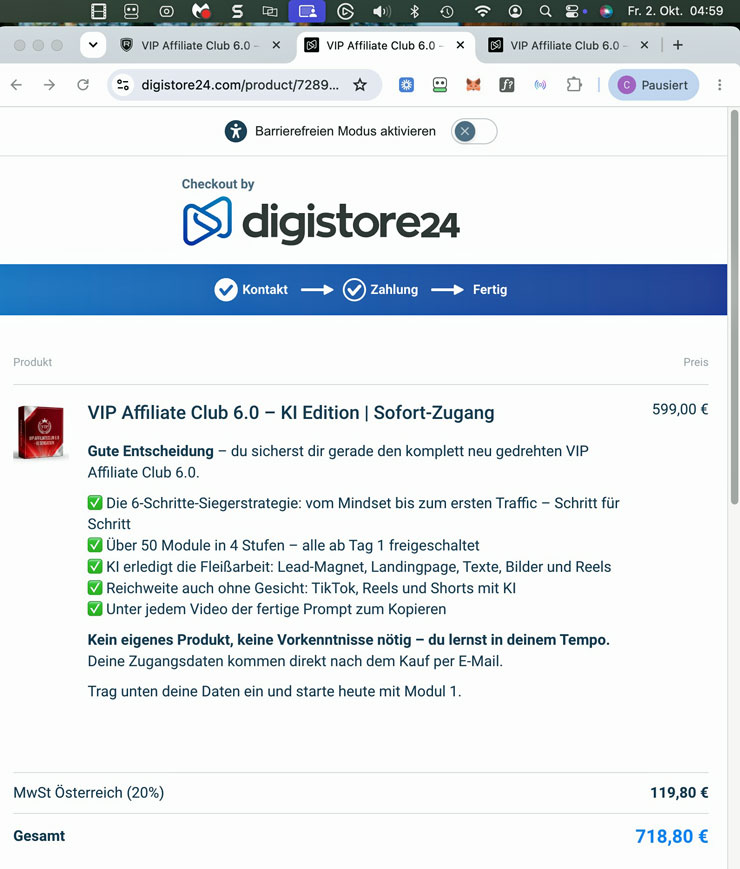This screenshot has height=869, width=740.
Task: Open the Pausiert profile button
Action: [x=654, y=85]
